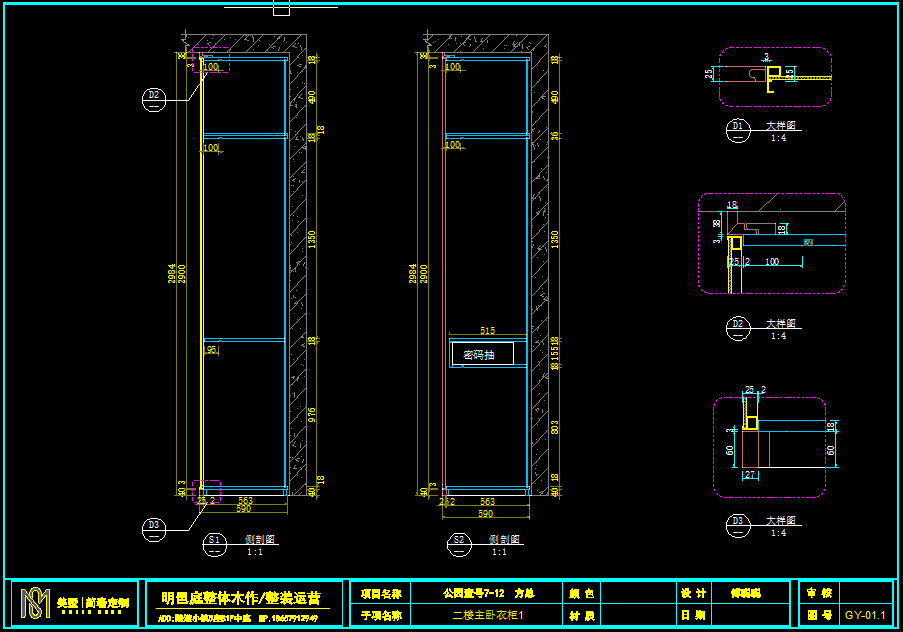The width and height of the screenshot is (903, 632).
Task: Click the 2984 overall height dimension on S1
Action: (x=172, y=274)
